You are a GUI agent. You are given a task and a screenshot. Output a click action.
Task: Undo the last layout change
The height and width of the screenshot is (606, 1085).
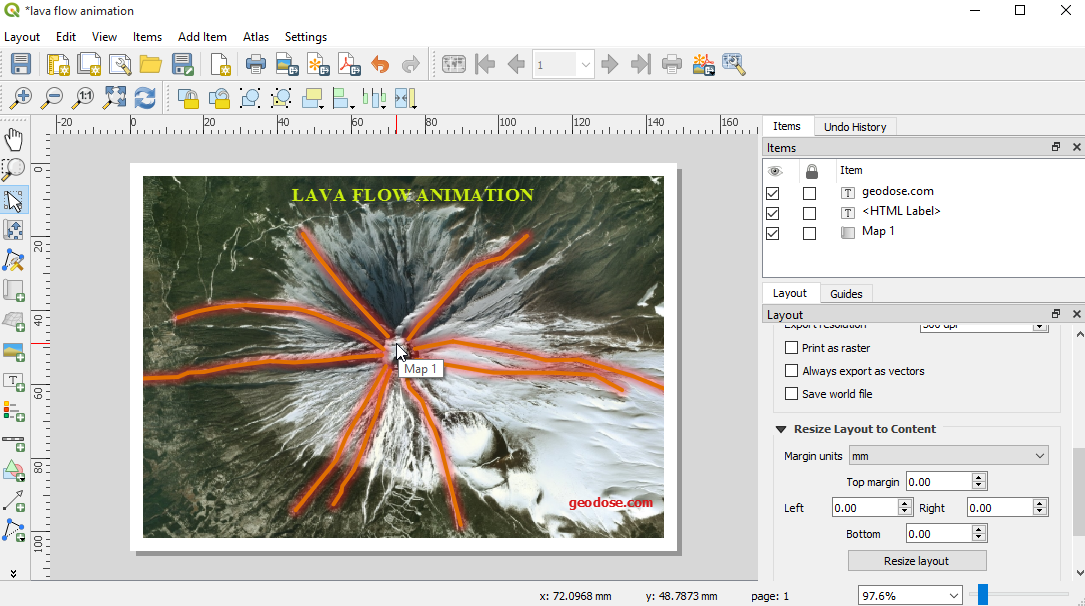pos(380,63)
